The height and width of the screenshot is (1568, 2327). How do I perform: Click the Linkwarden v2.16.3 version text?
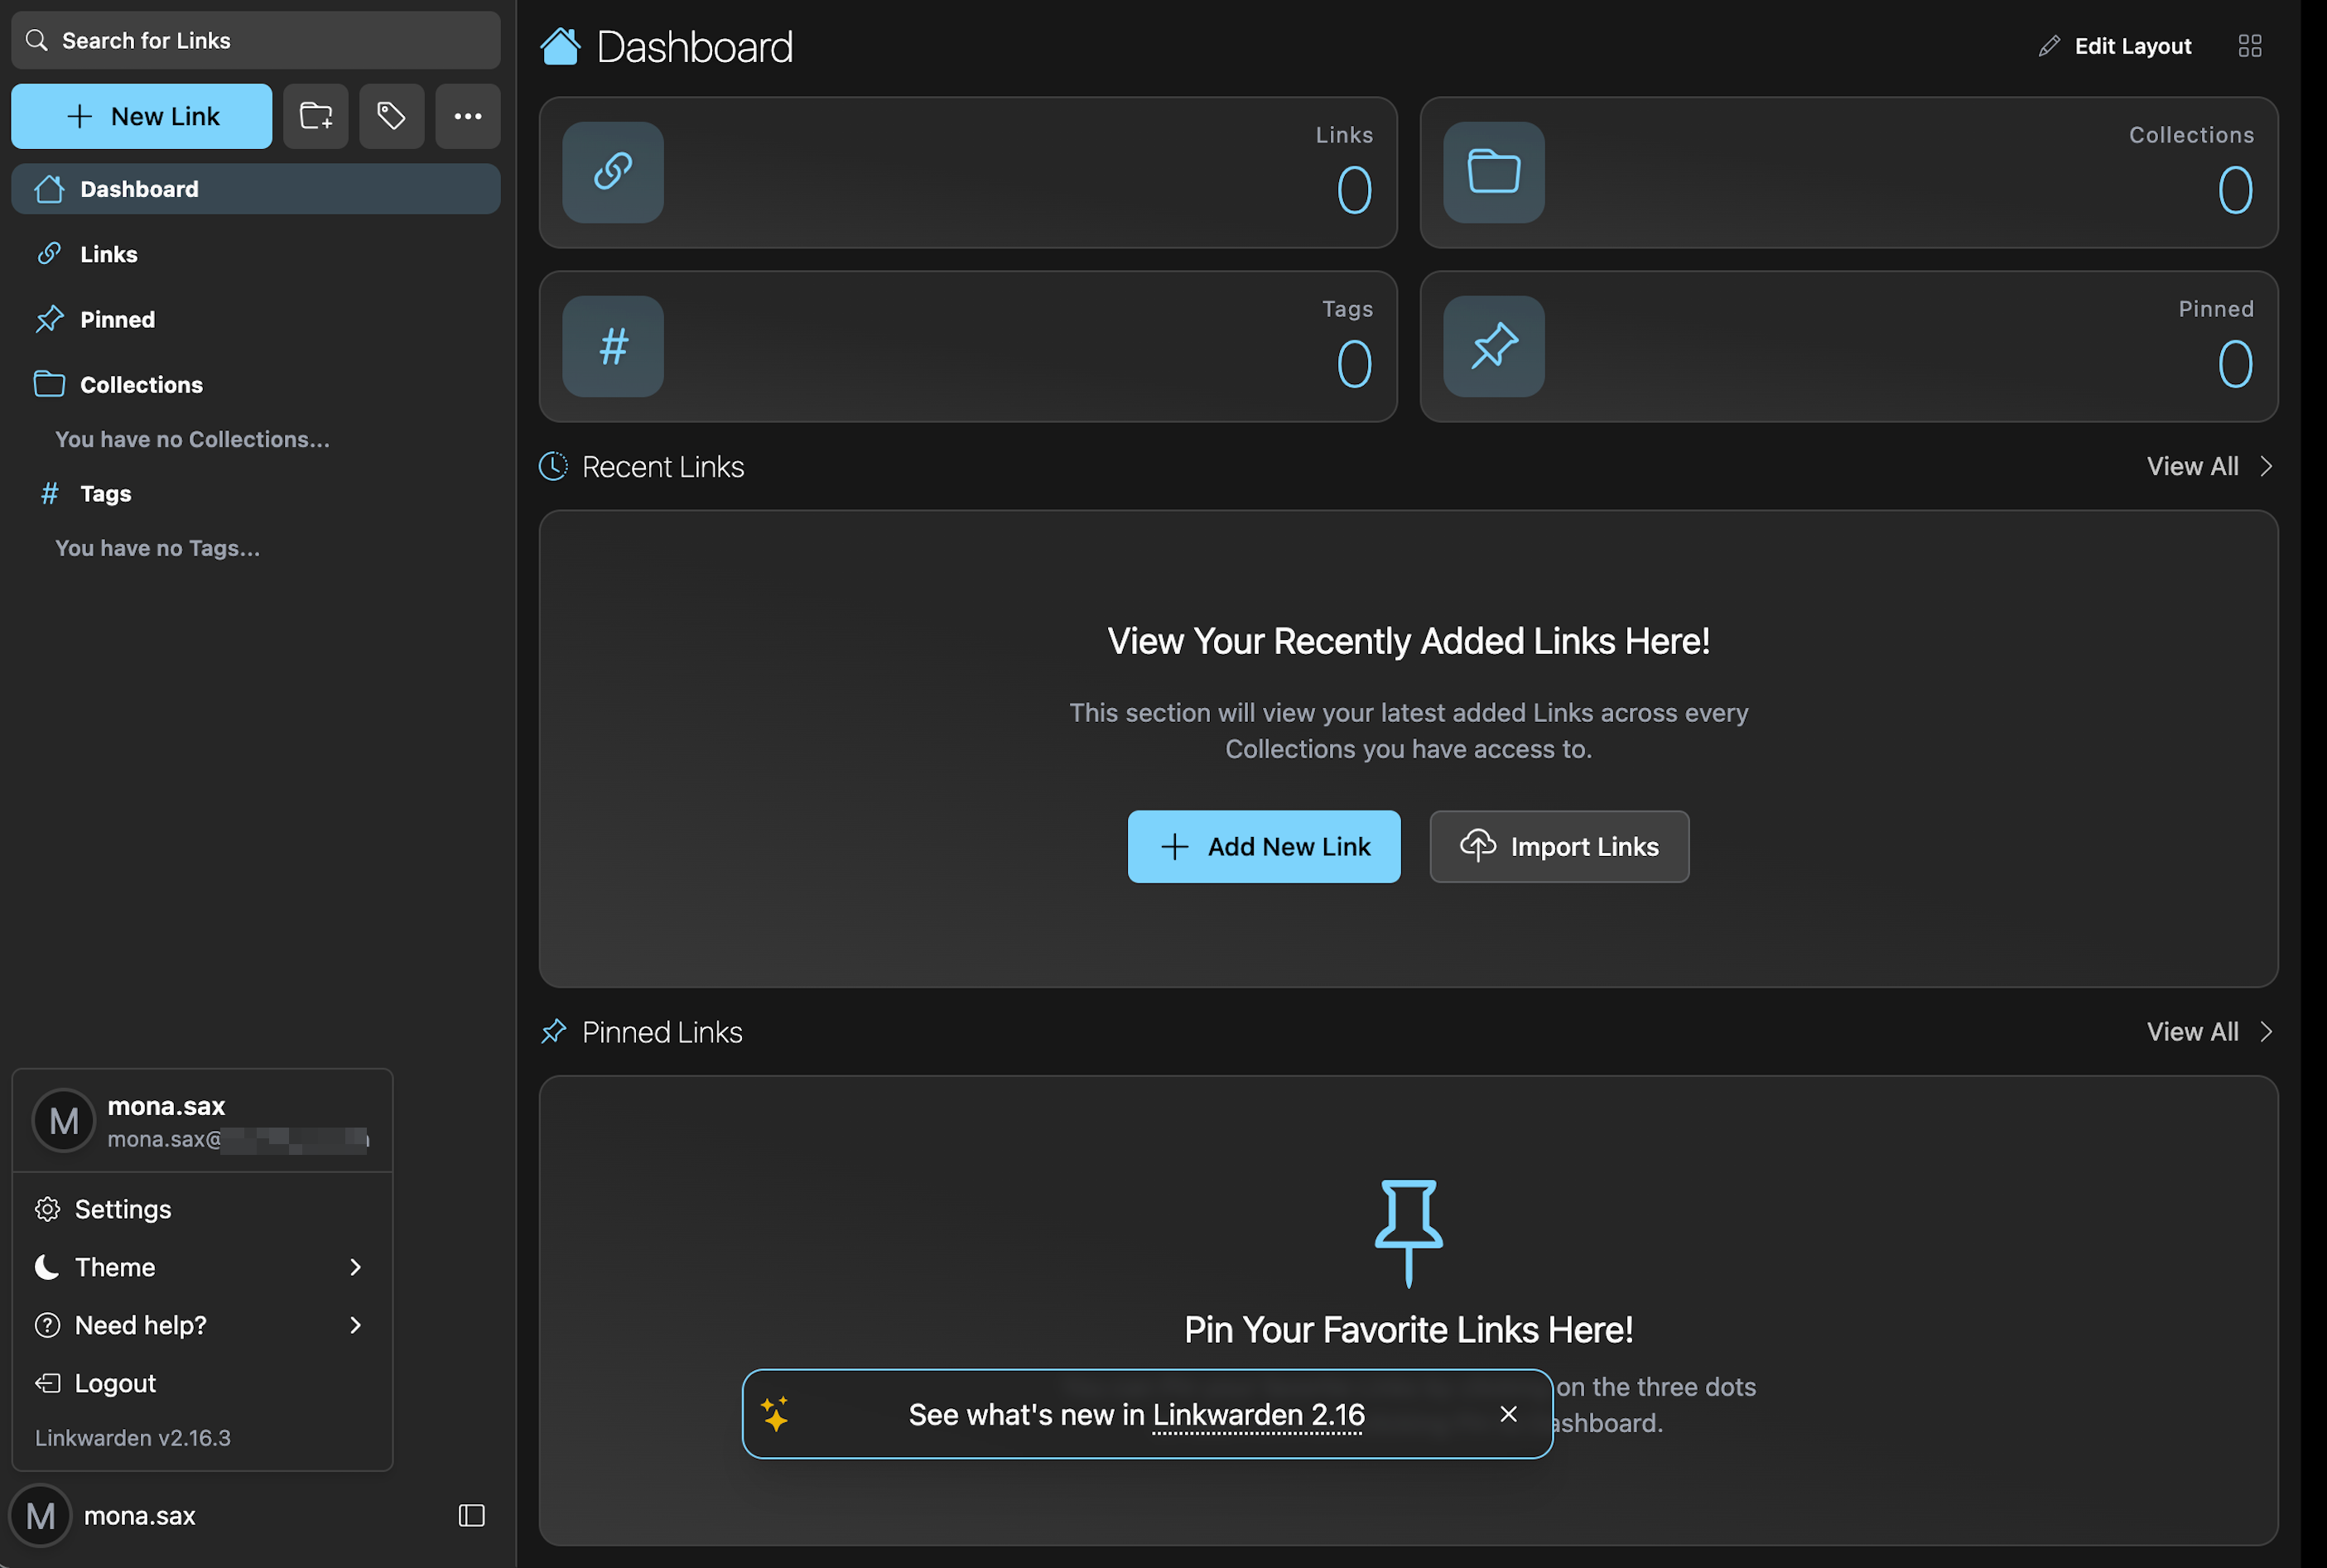click(133, 1437)
